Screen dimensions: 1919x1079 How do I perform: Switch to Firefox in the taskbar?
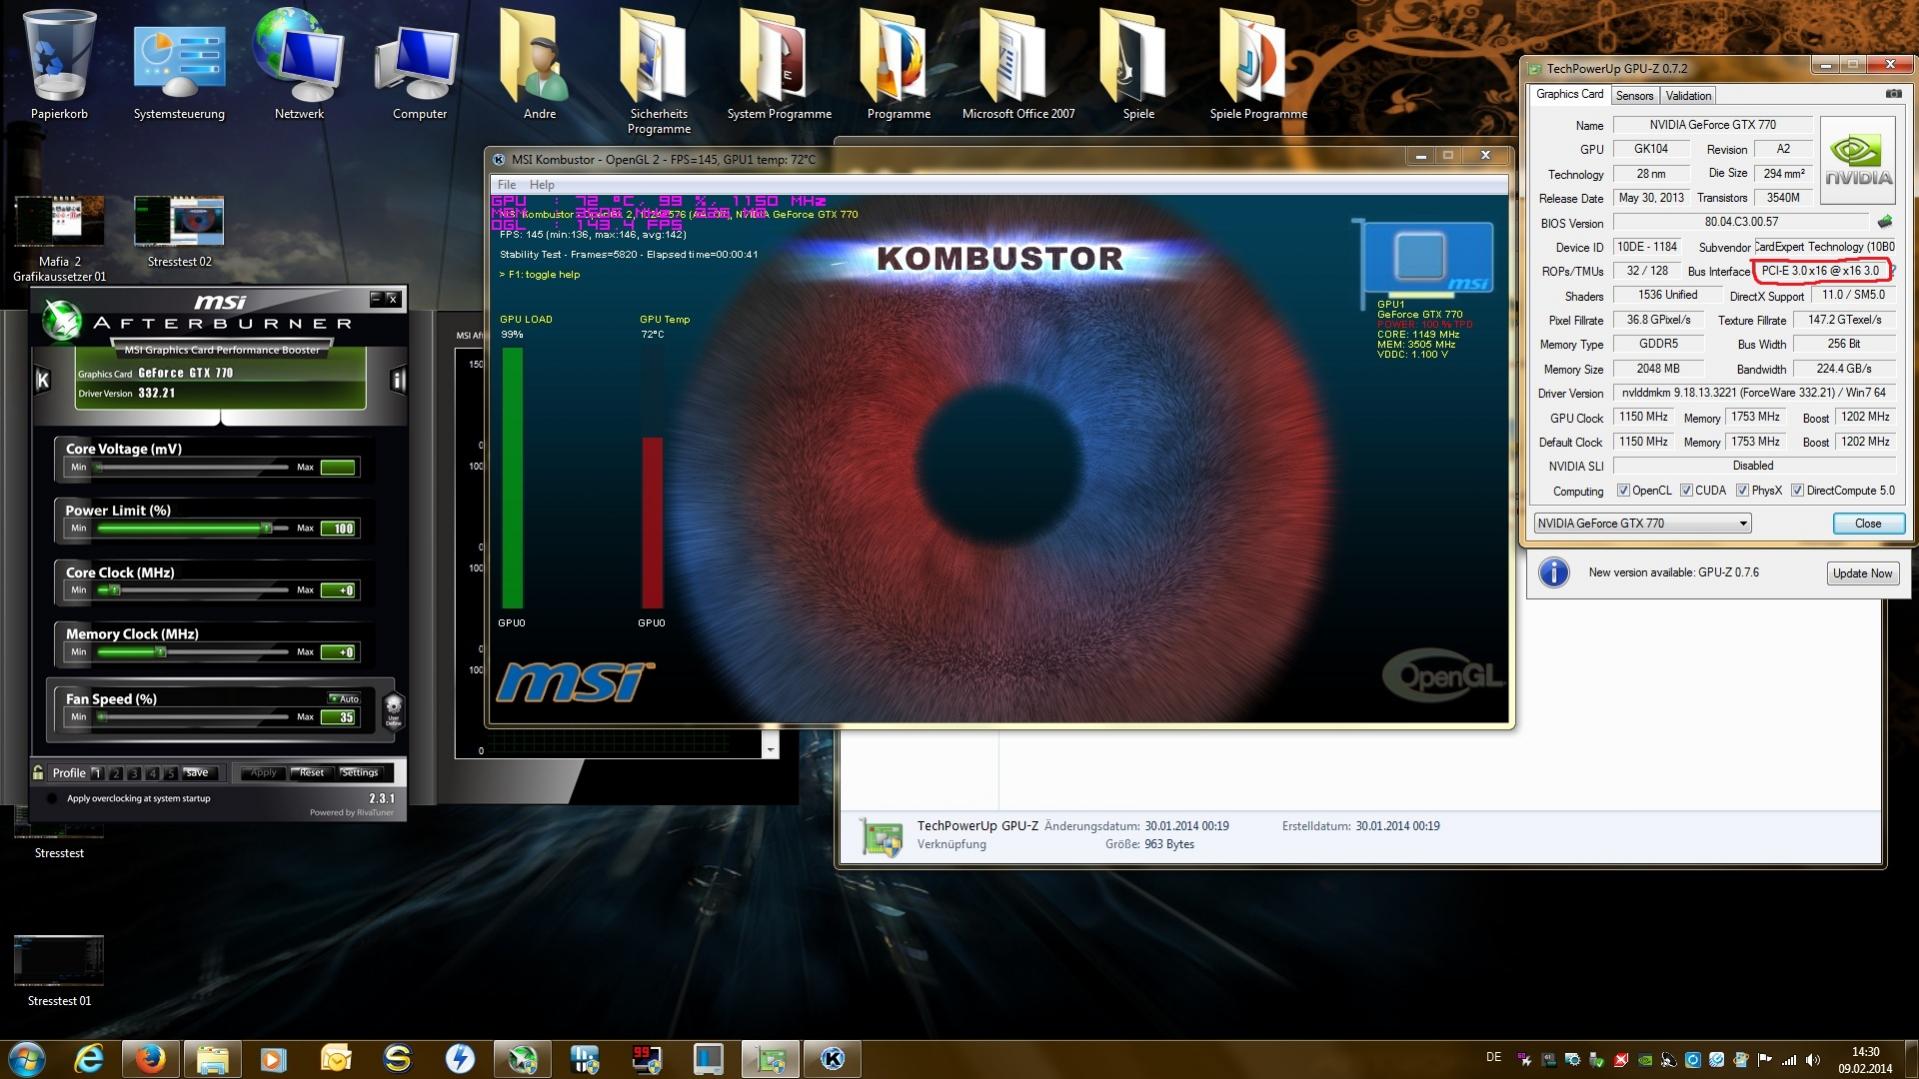pos(151,1058)
